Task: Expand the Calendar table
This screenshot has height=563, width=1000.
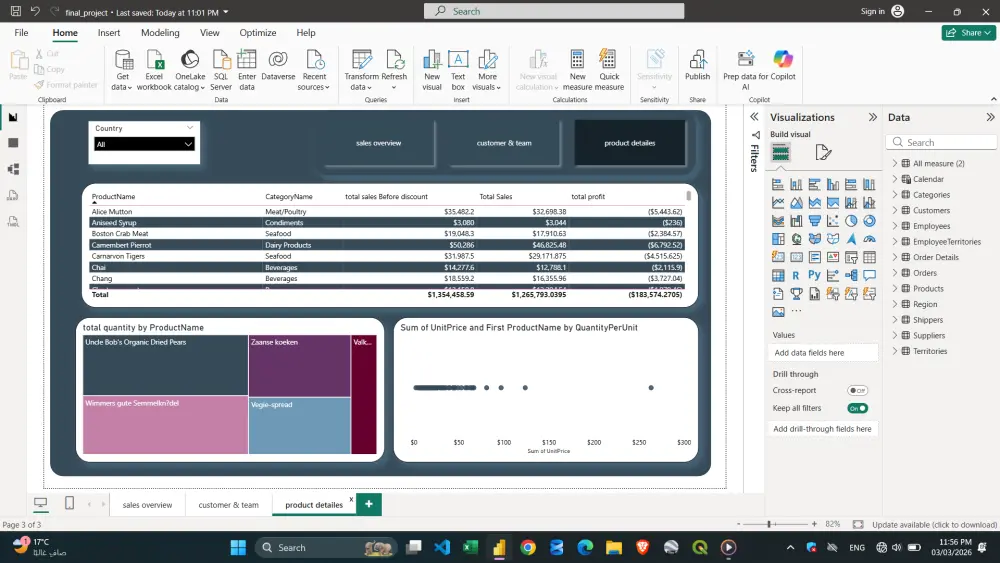Action: tap(895, 179)
